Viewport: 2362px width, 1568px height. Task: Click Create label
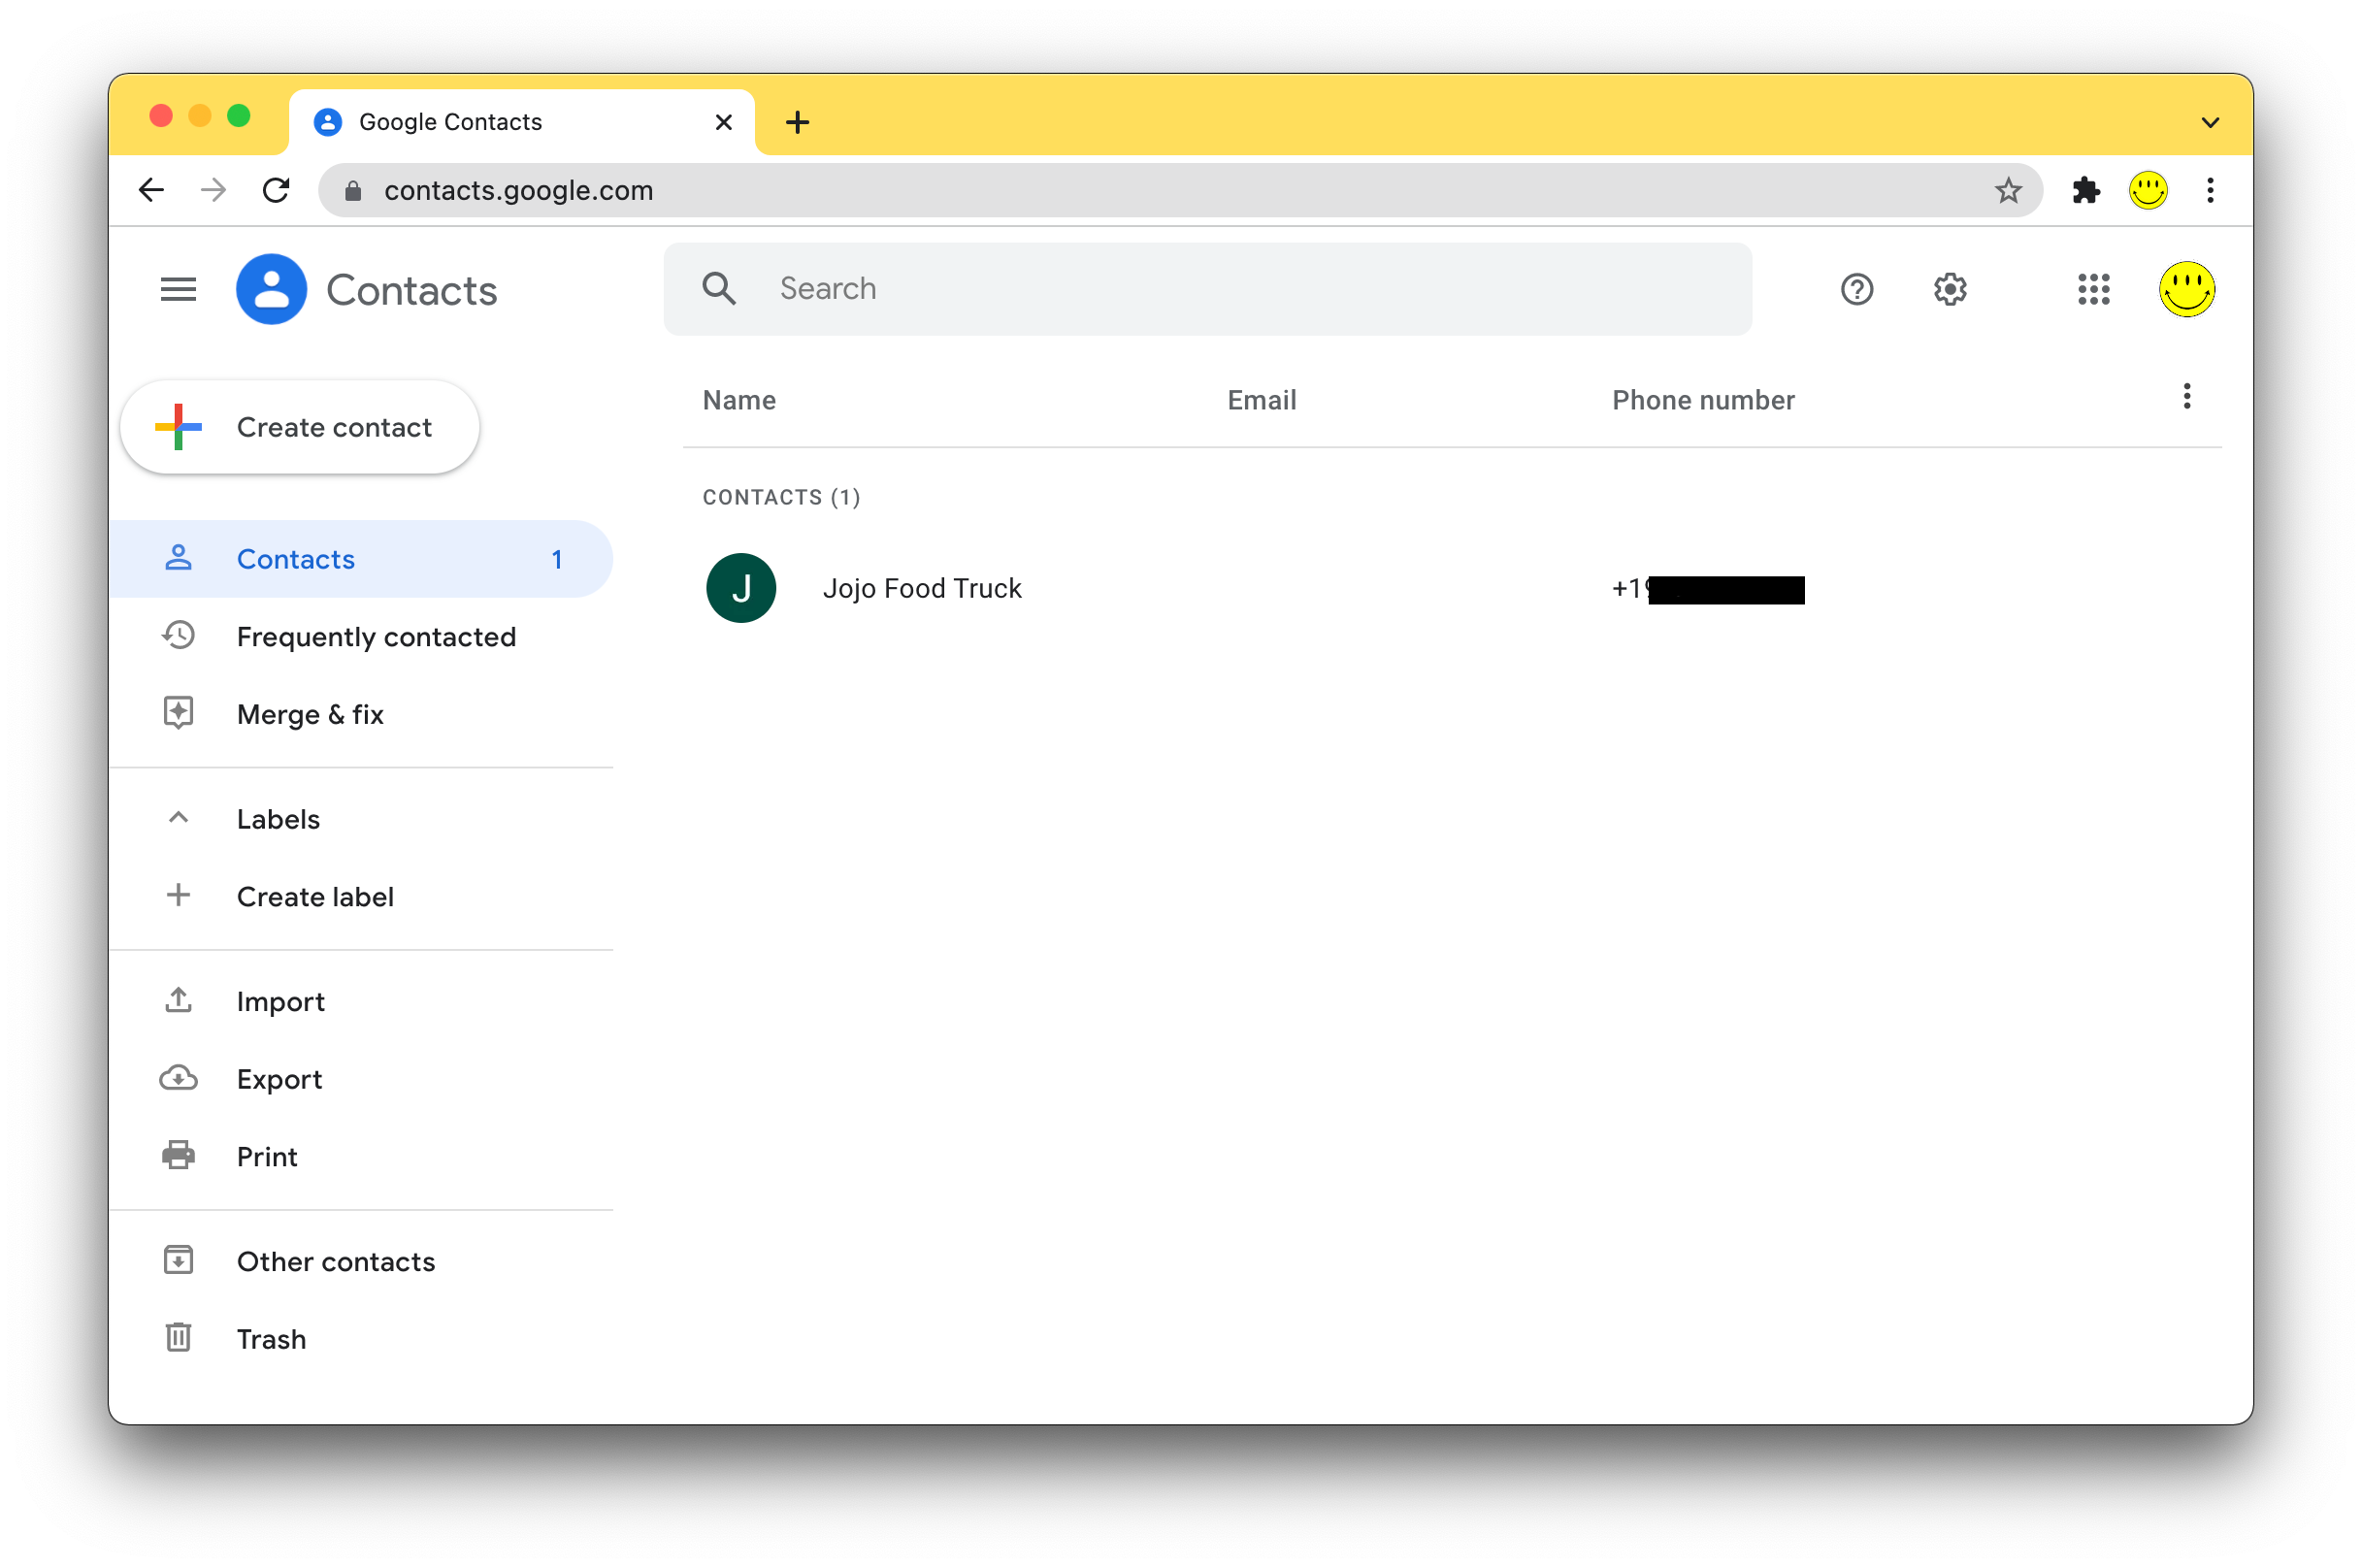(x=361, y=897)
